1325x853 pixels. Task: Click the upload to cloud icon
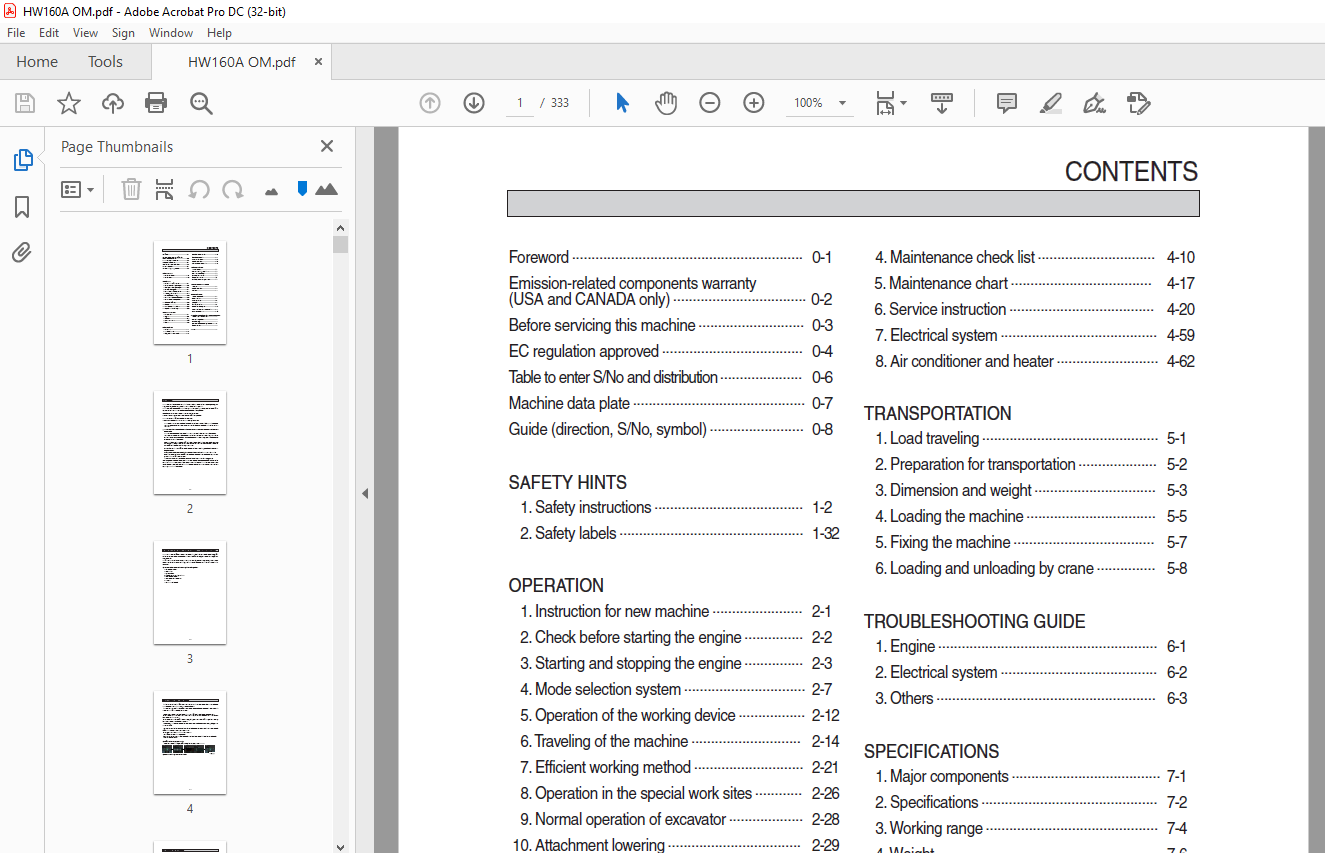(x=113, y=103)
